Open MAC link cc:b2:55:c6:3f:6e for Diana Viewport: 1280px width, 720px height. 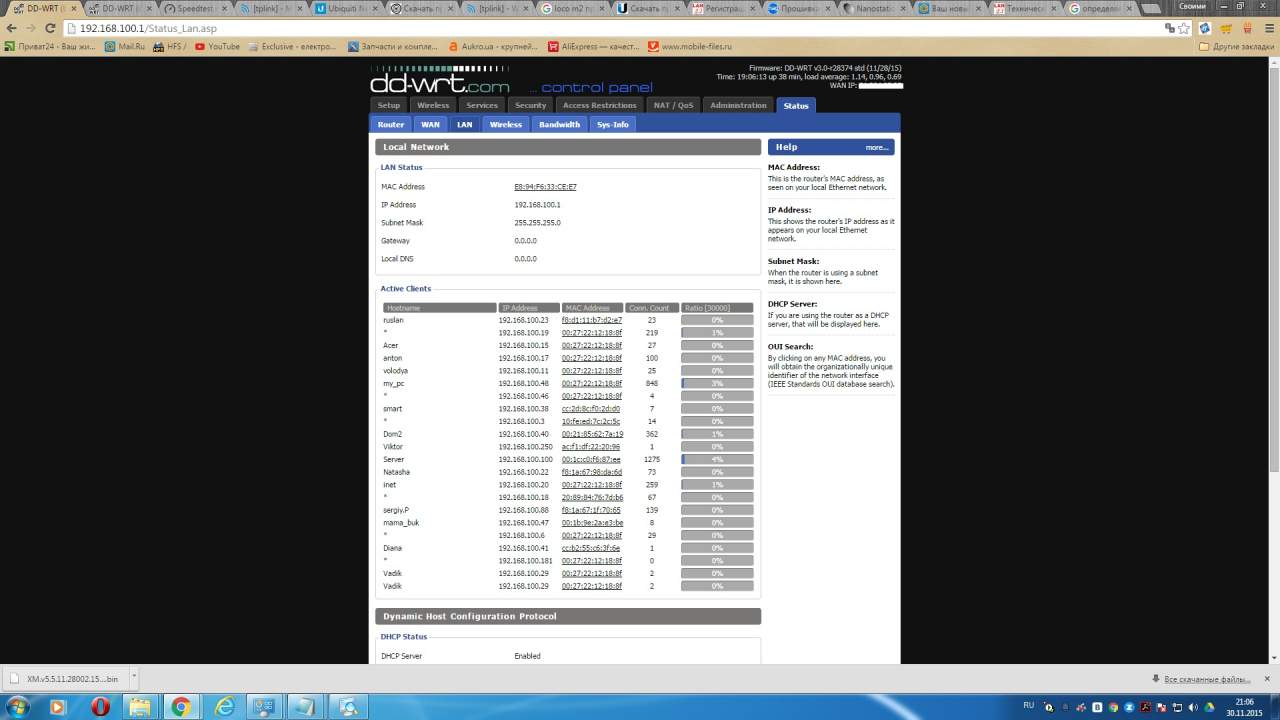[591, 548]
